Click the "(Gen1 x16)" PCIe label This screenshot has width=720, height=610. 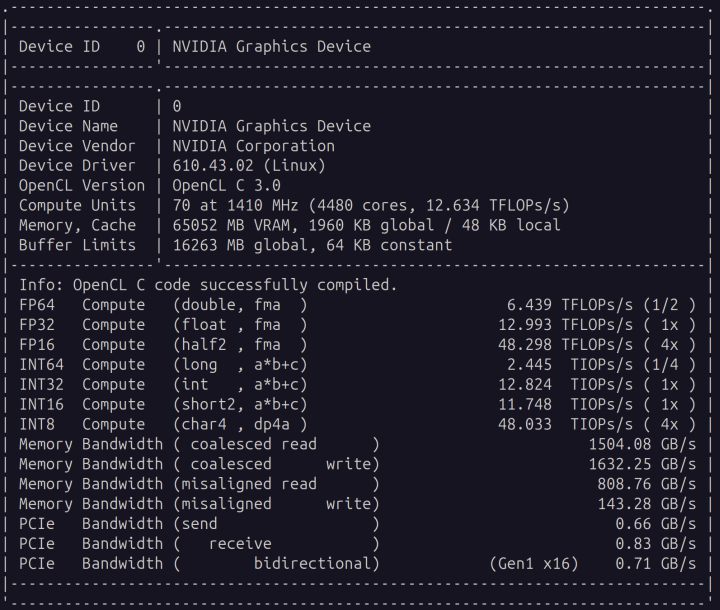point(534,564)
